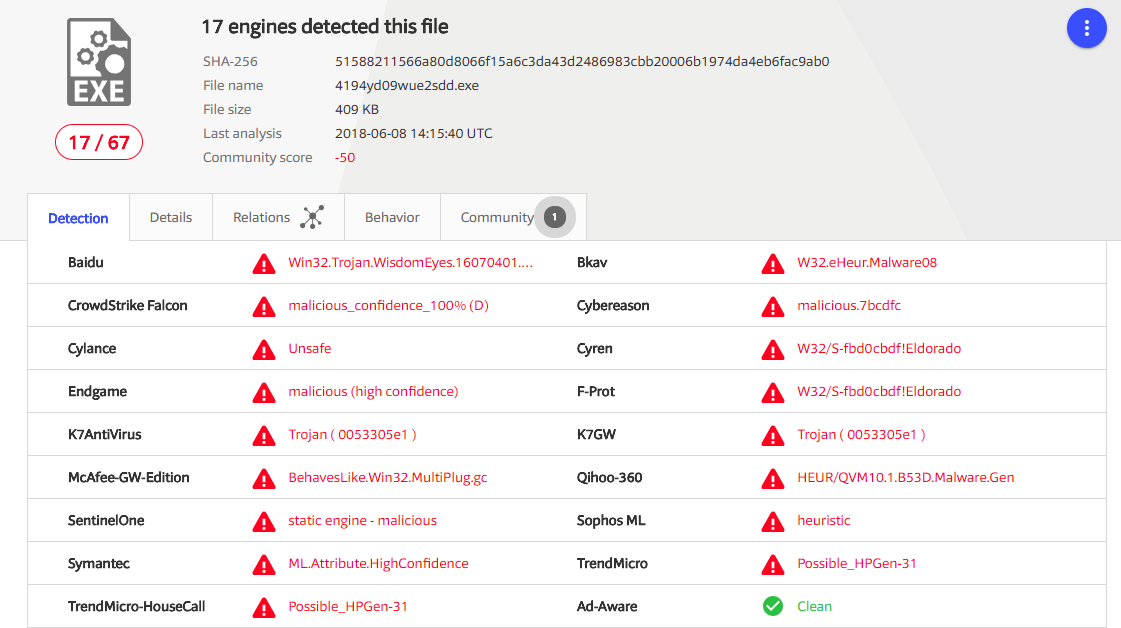Click the Qihoo-360 engine name
This screenshot has width=1121, height=628.
(x=609, y=477)
